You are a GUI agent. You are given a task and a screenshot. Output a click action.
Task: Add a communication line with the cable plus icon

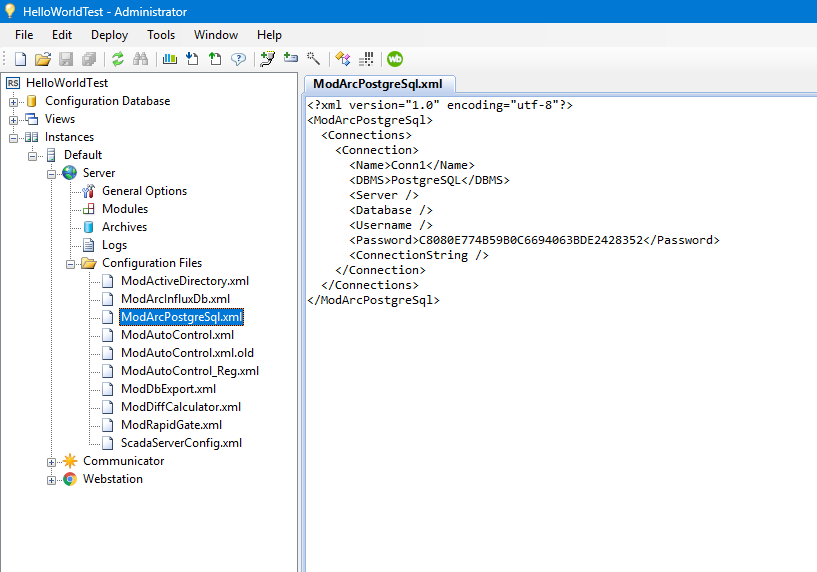coord(268,59)
